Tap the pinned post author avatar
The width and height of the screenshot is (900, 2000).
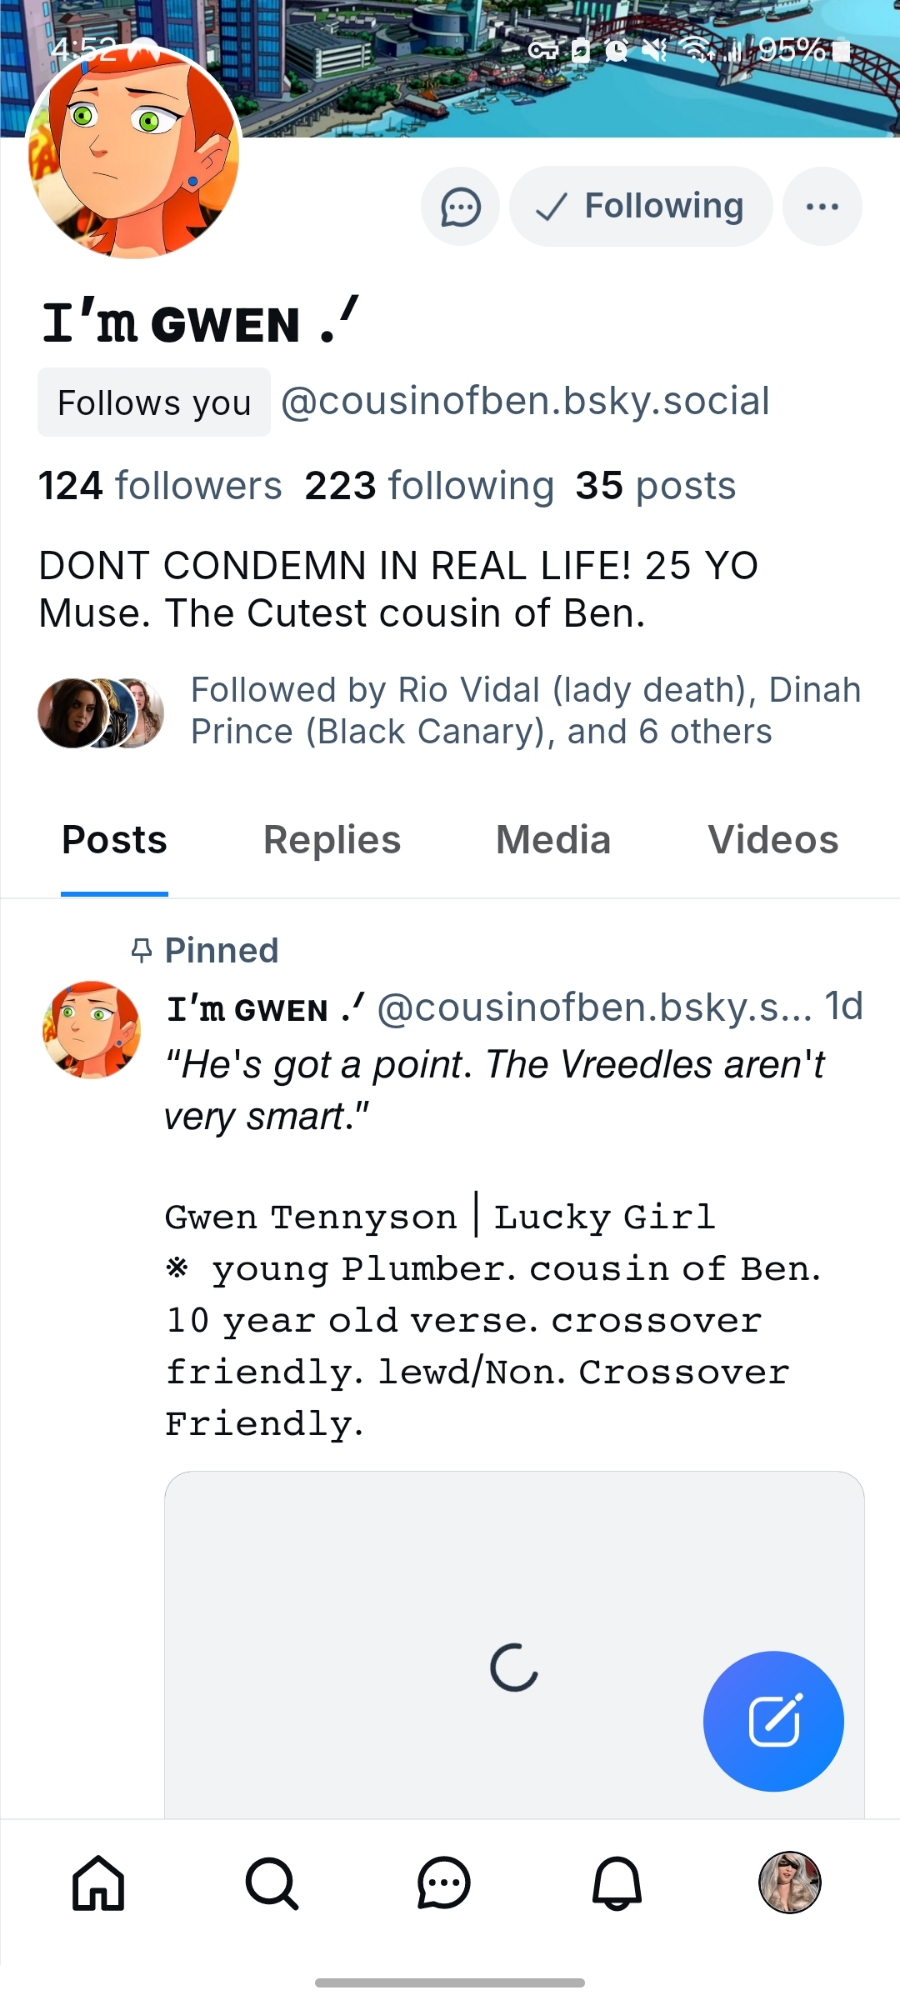pyautogui.click(x=92, y=1030)
